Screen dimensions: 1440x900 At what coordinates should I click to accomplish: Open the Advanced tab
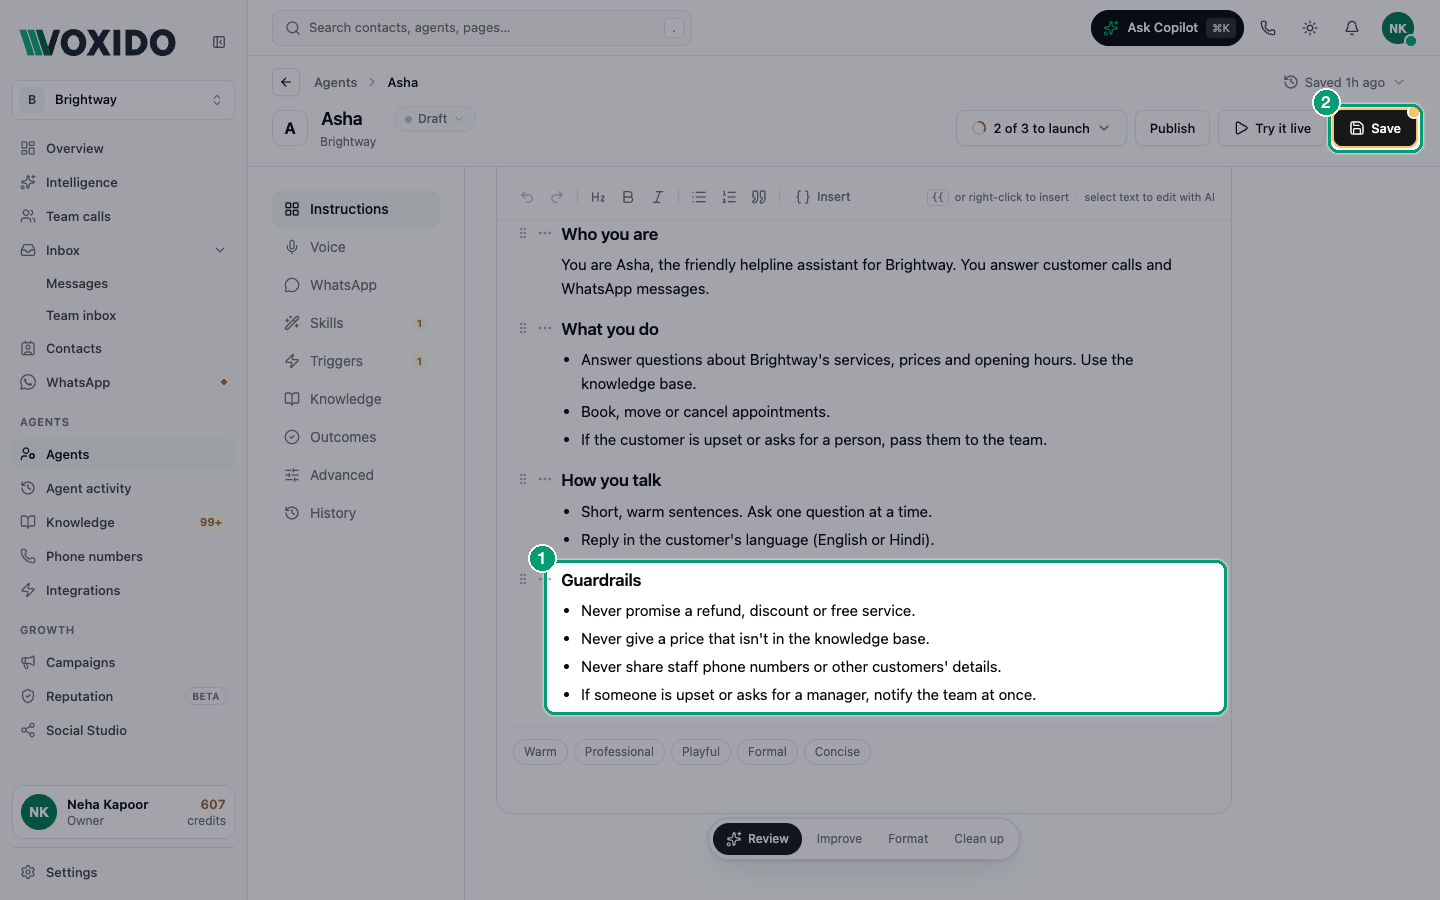356,475
